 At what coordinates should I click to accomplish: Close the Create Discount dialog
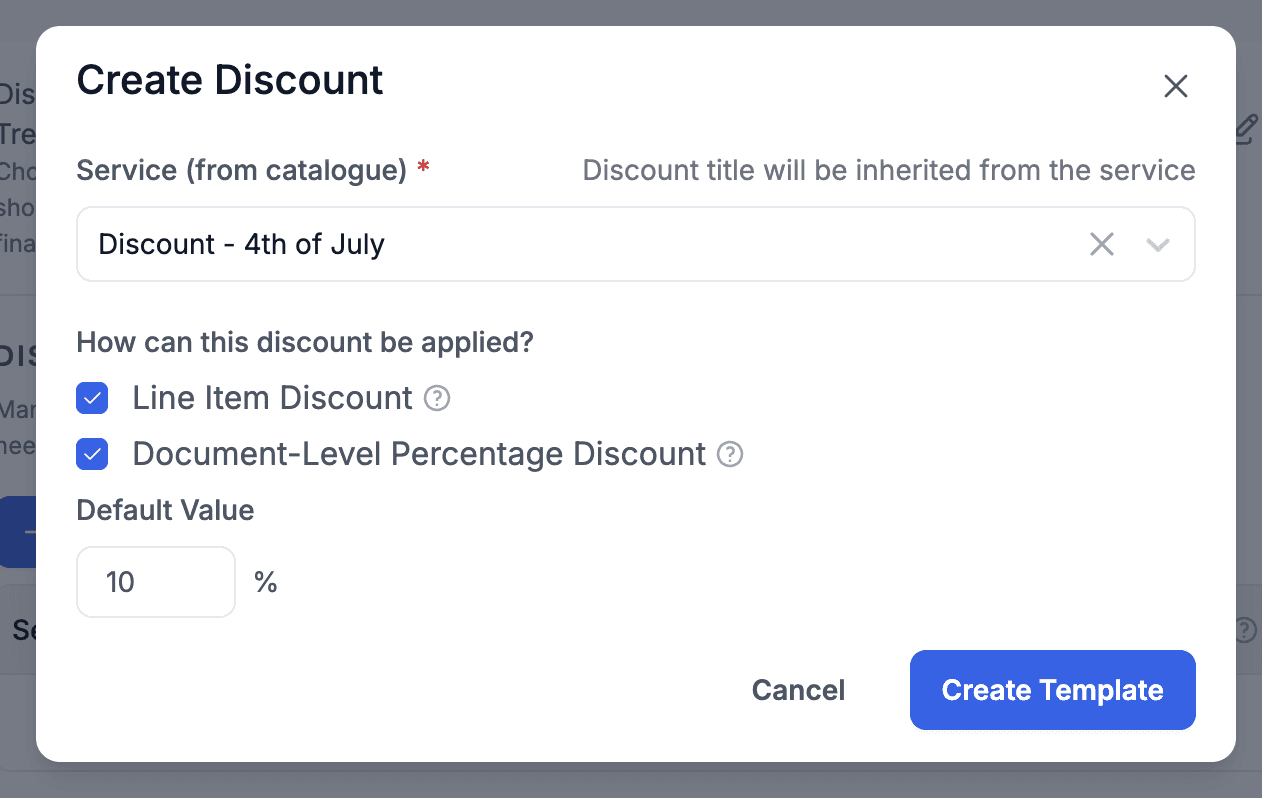click(x=1176, y=87)
